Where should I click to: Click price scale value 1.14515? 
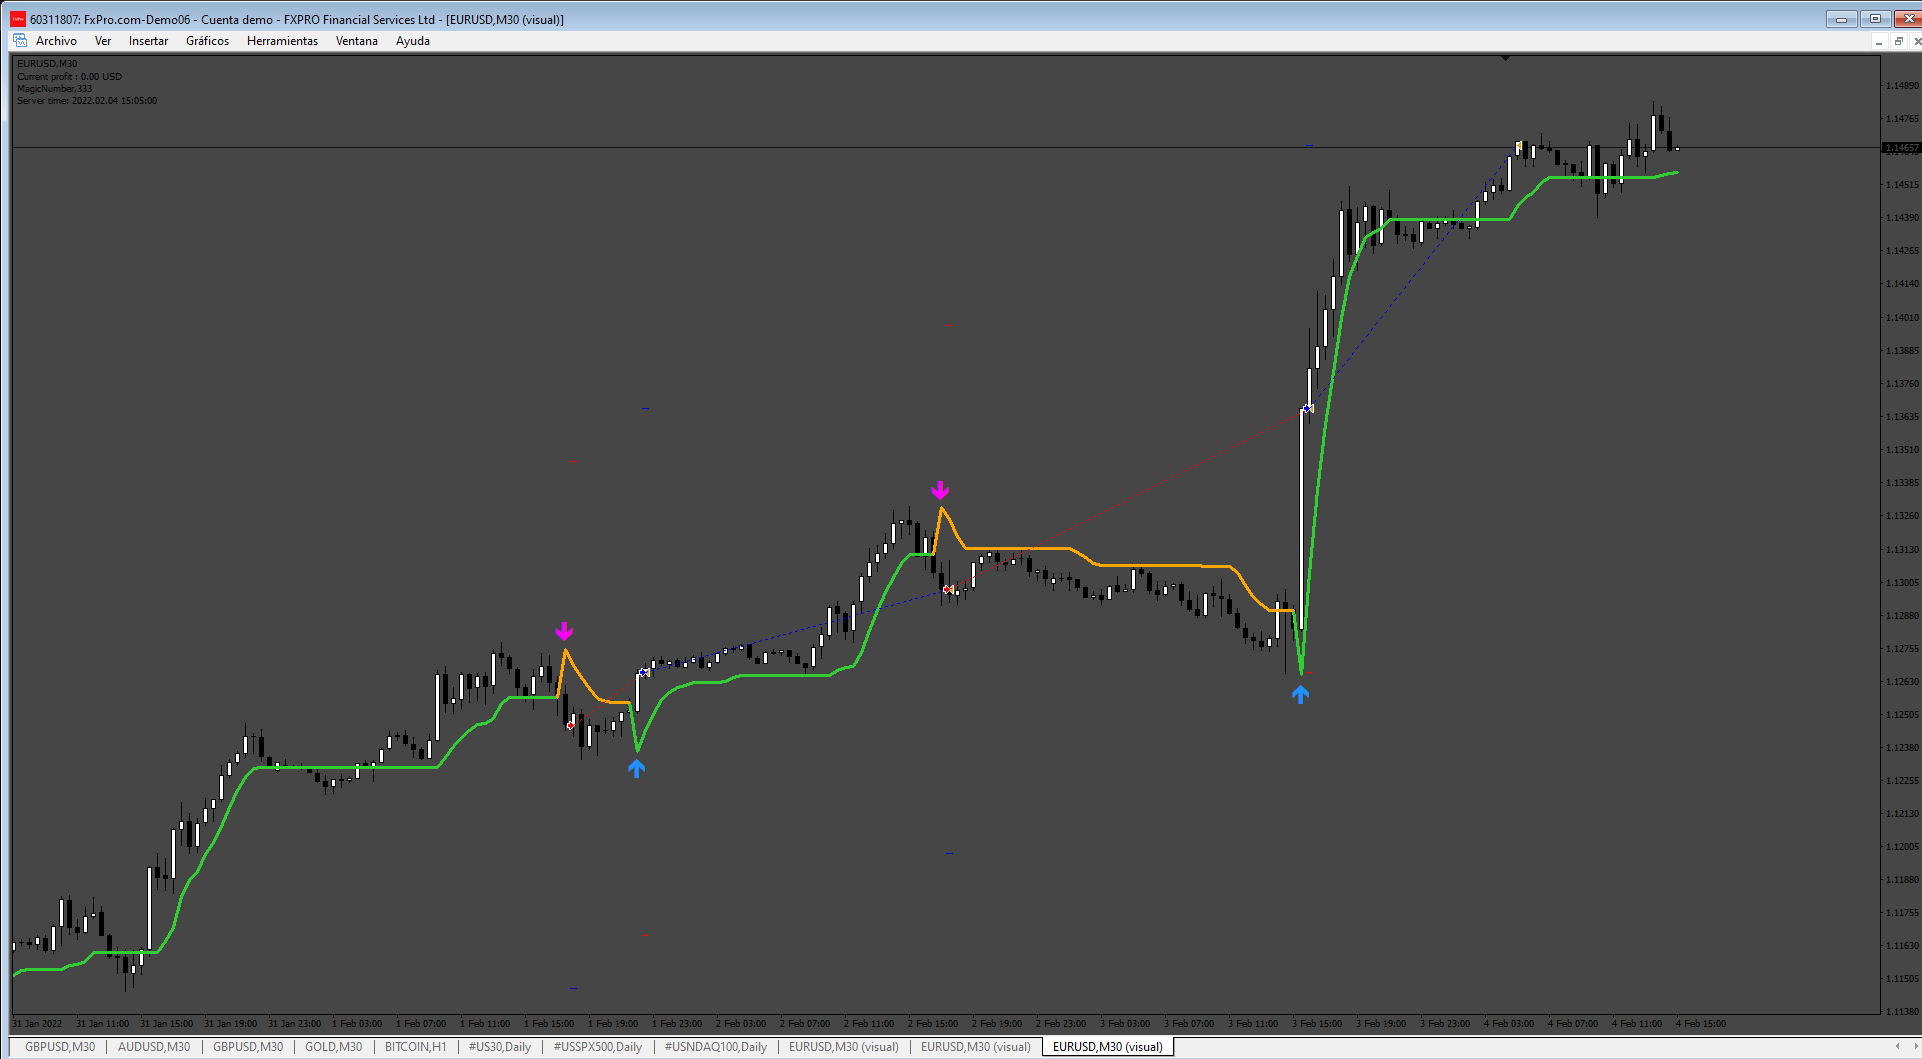click(x=1902, y=185)
